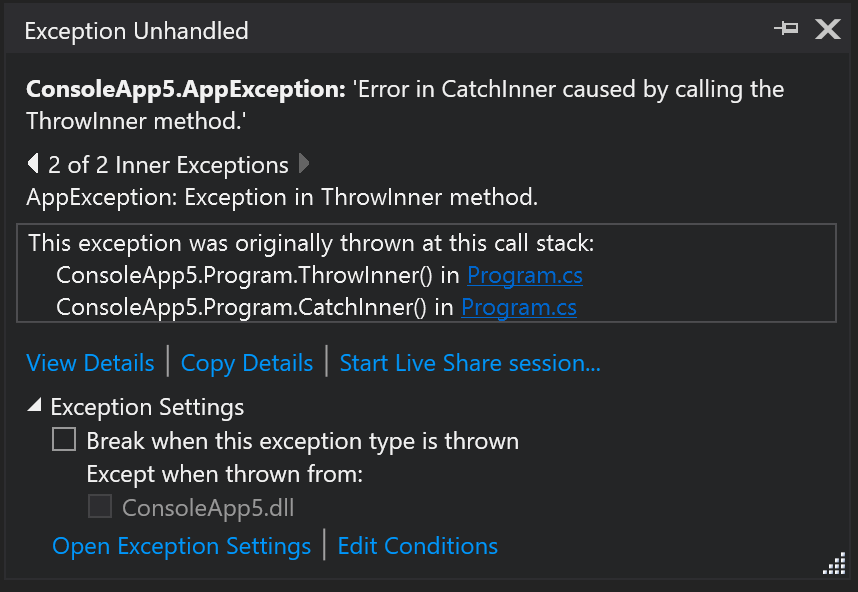
Task: Close the Exception Unhandled popup
Action: (827, 29)
